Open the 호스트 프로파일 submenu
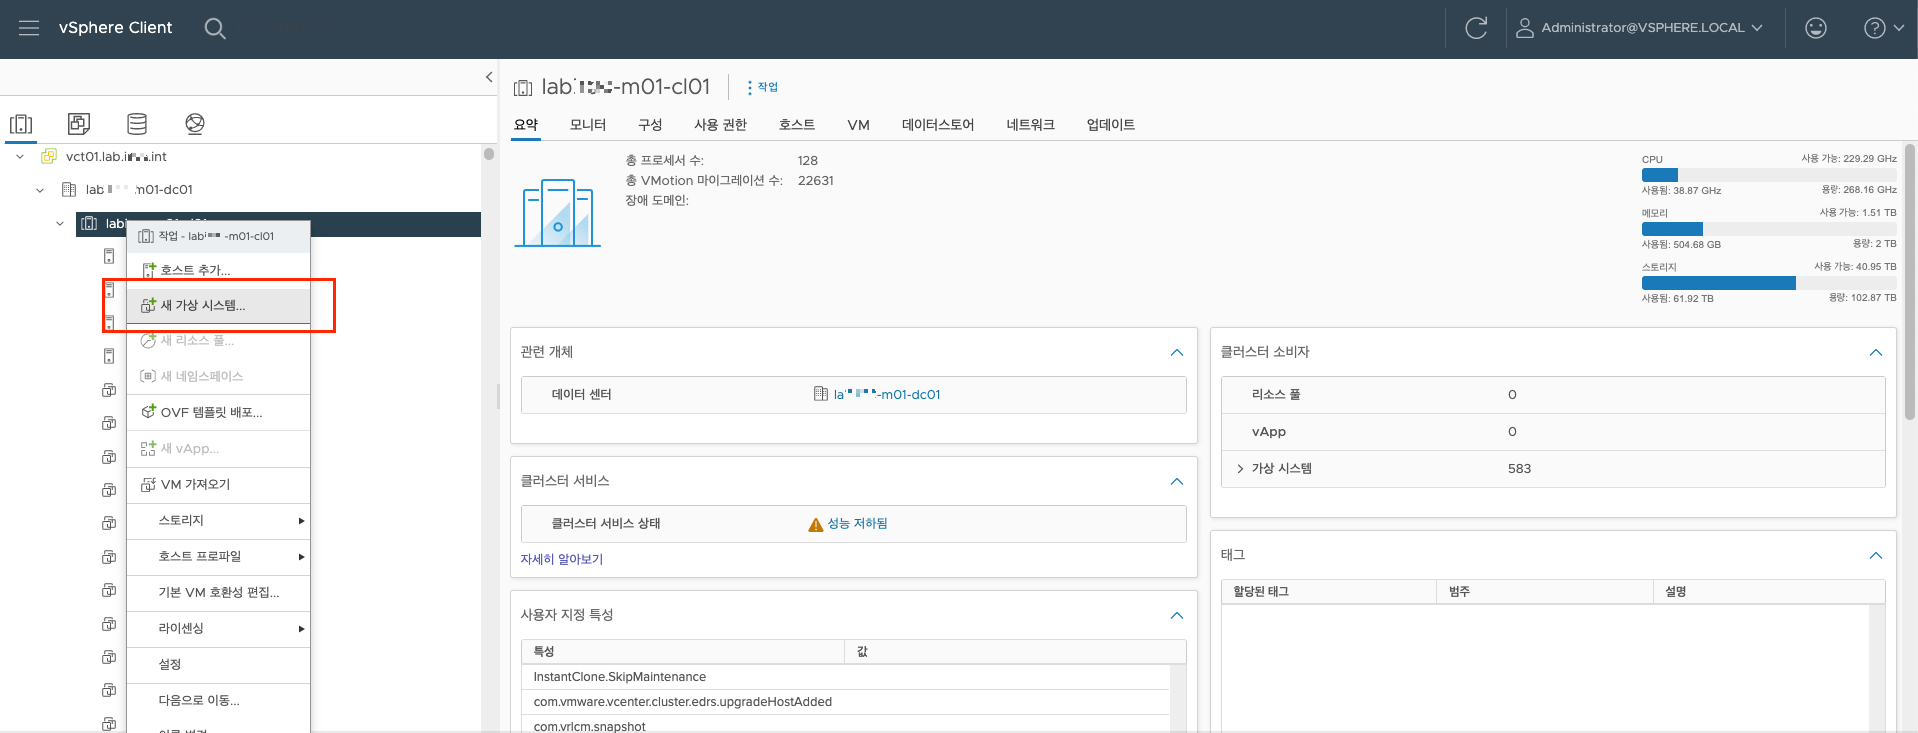This screenshot has width=1918, height=733. pyautogui.click(x=218, y=556)
